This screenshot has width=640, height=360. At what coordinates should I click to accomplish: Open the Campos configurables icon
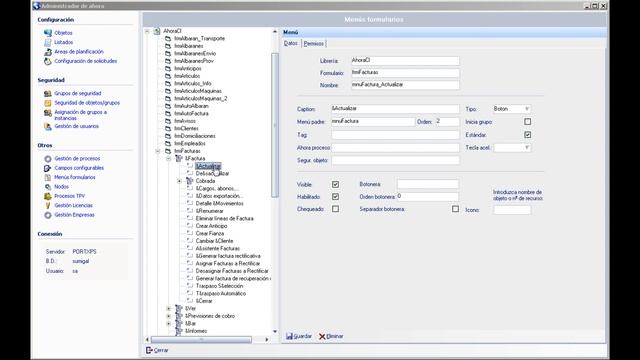(48, 168)
